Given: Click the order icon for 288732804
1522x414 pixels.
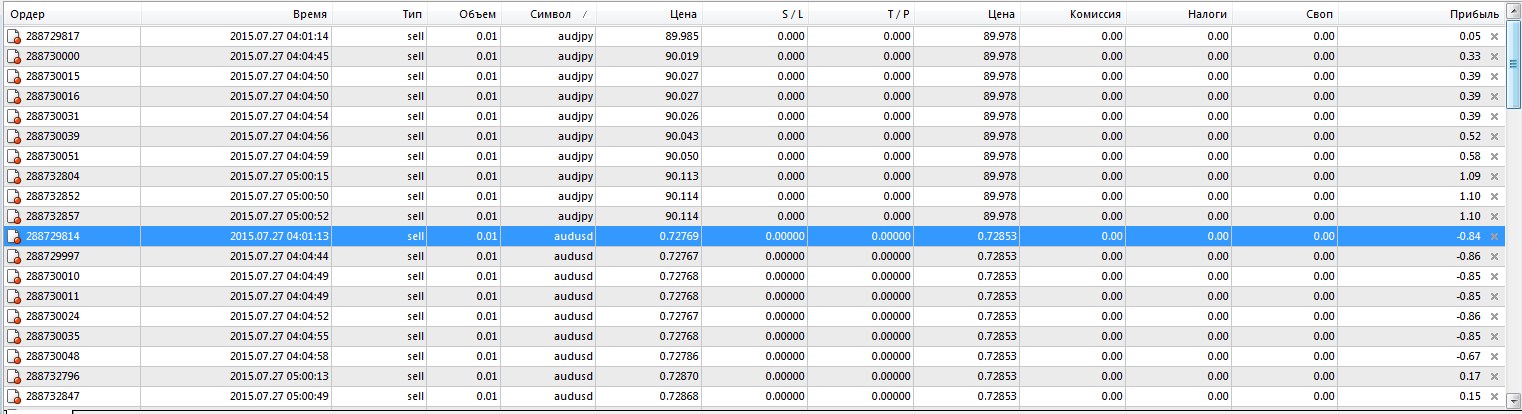Looking at the screenshot, I should pyautogui.click(x=14, y=176).
